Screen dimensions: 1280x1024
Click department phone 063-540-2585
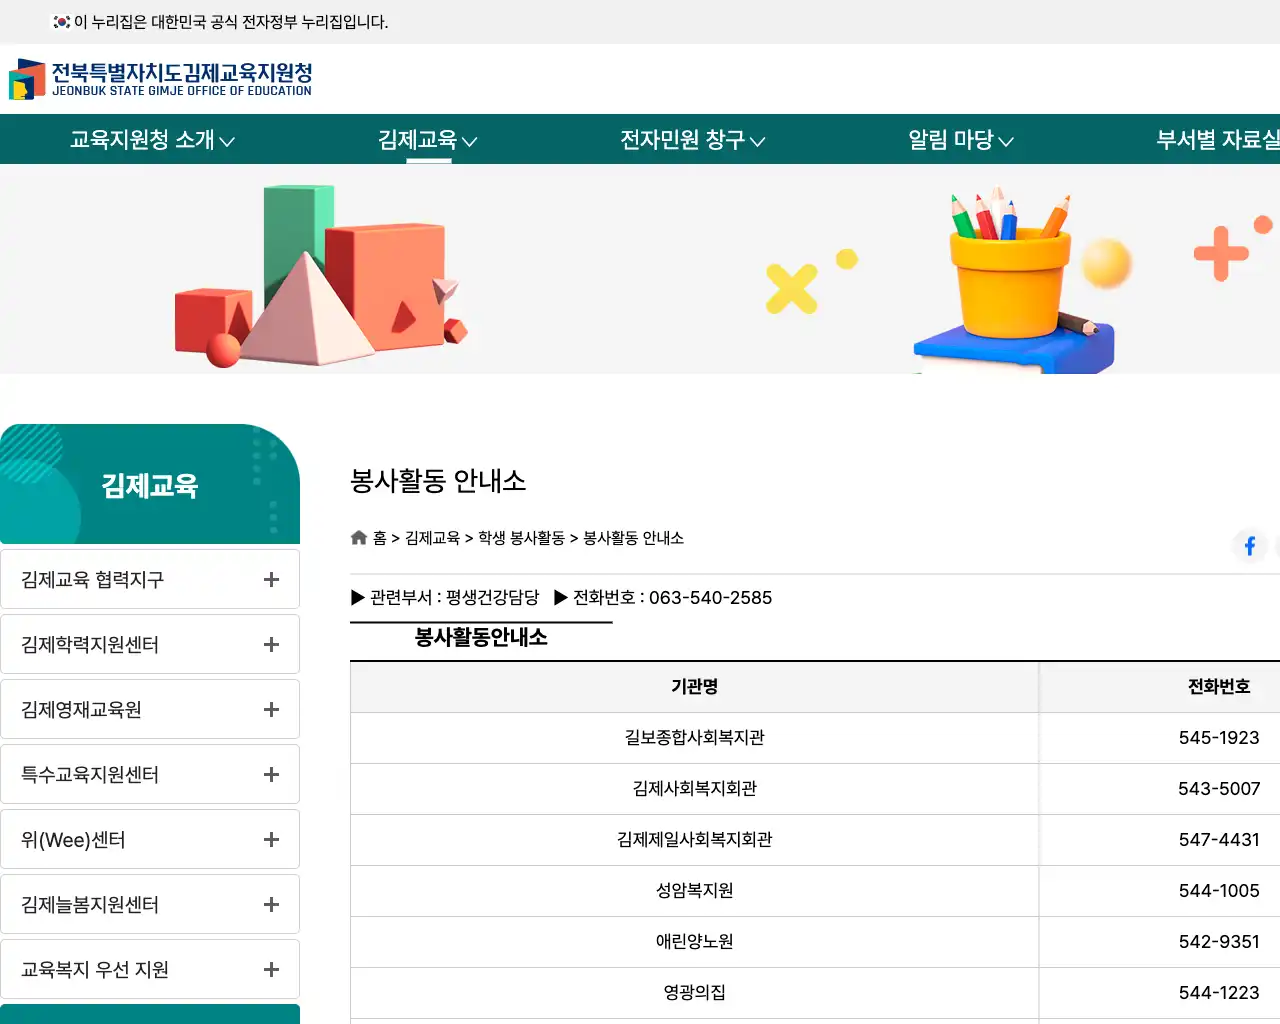[710, 598]
